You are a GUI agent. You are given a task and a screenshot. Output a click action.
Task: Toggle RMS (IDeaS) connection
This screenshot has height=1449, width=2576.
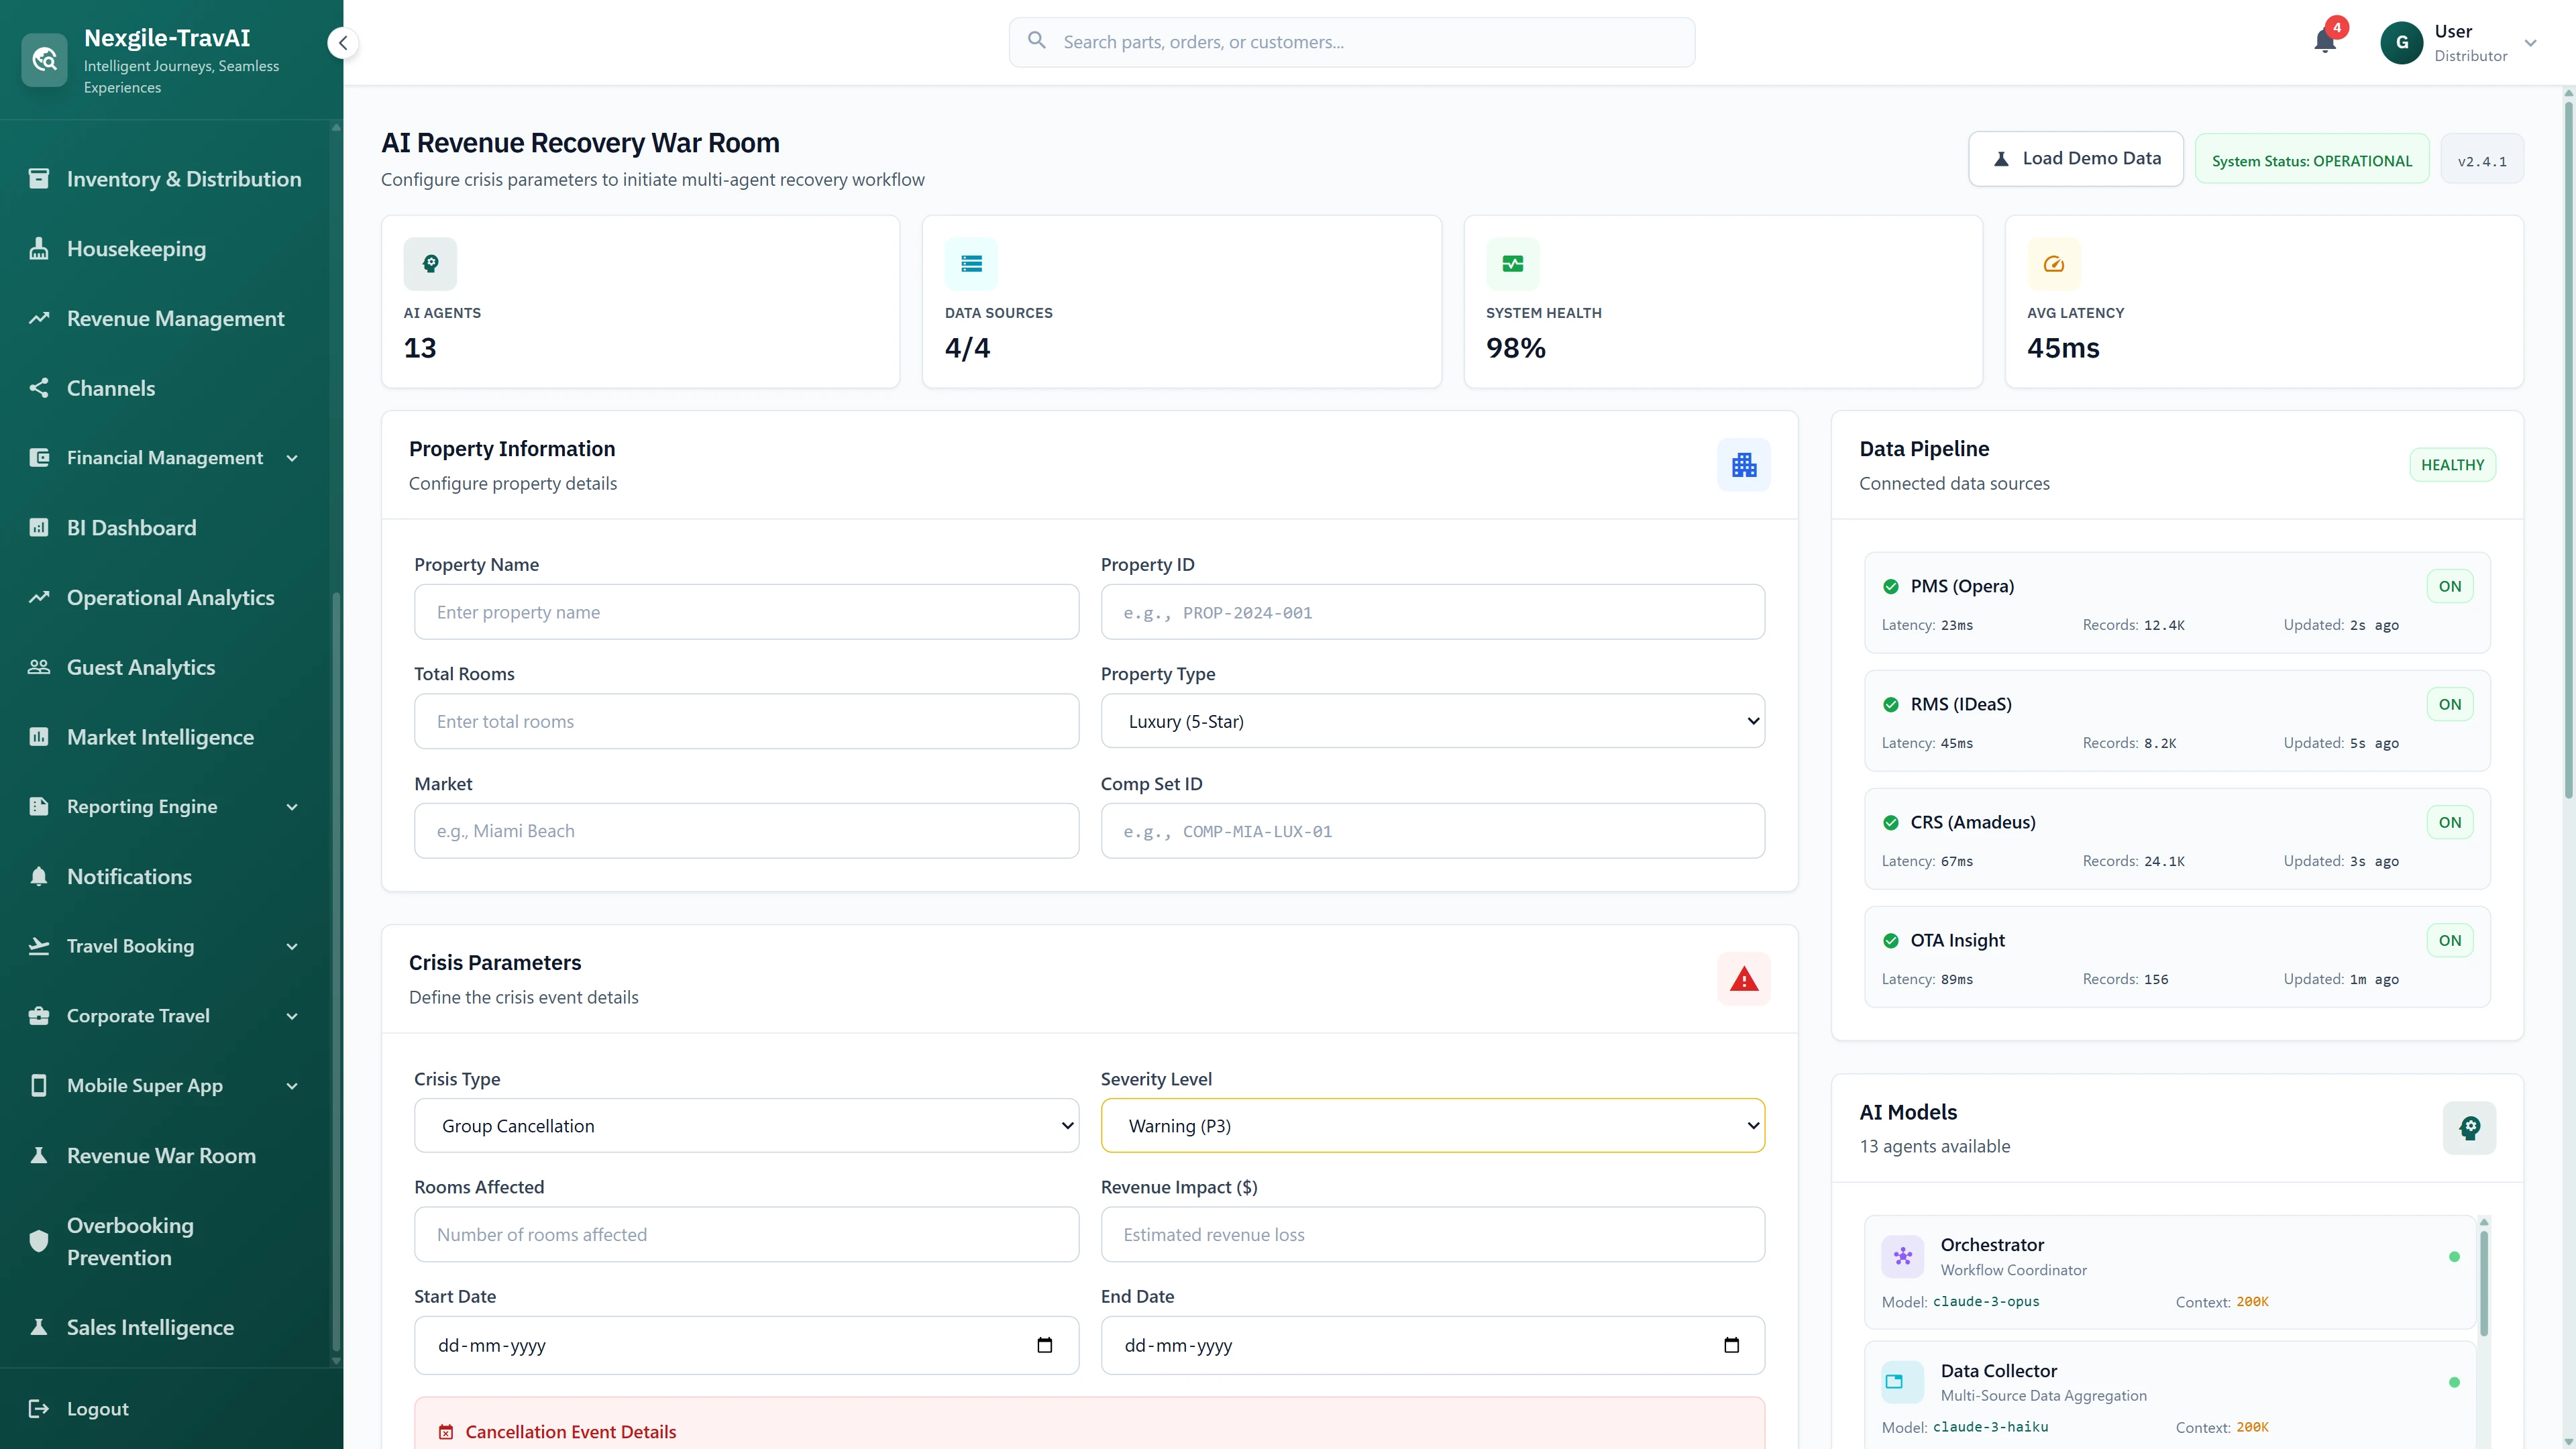(x=2450, y=704)
